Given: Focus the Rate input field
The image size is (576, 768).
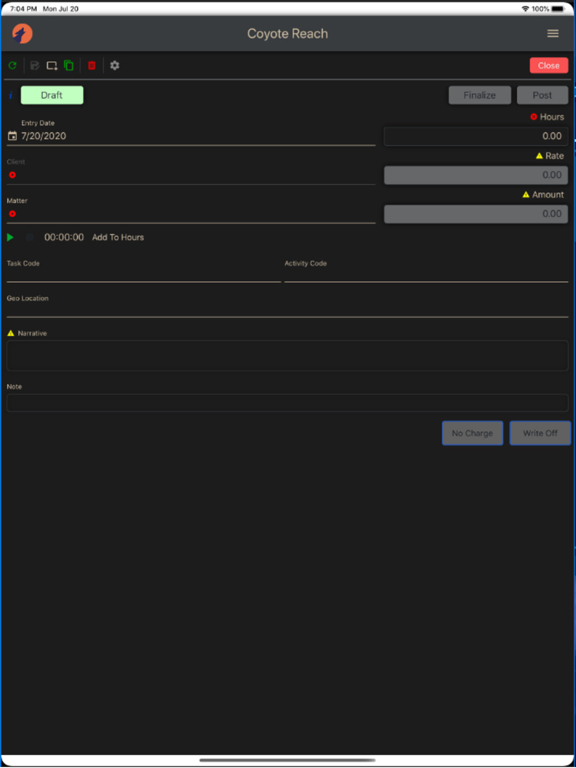Looking at the screenshot, I should tap(476, 175).
